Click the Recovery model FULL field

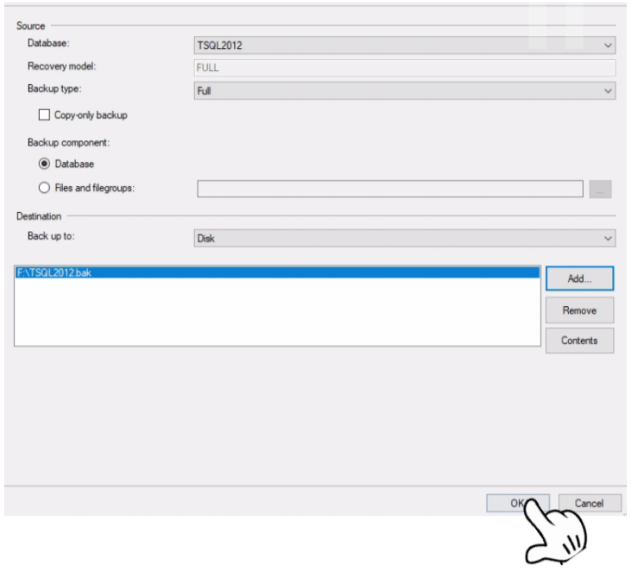pos(404,68)
